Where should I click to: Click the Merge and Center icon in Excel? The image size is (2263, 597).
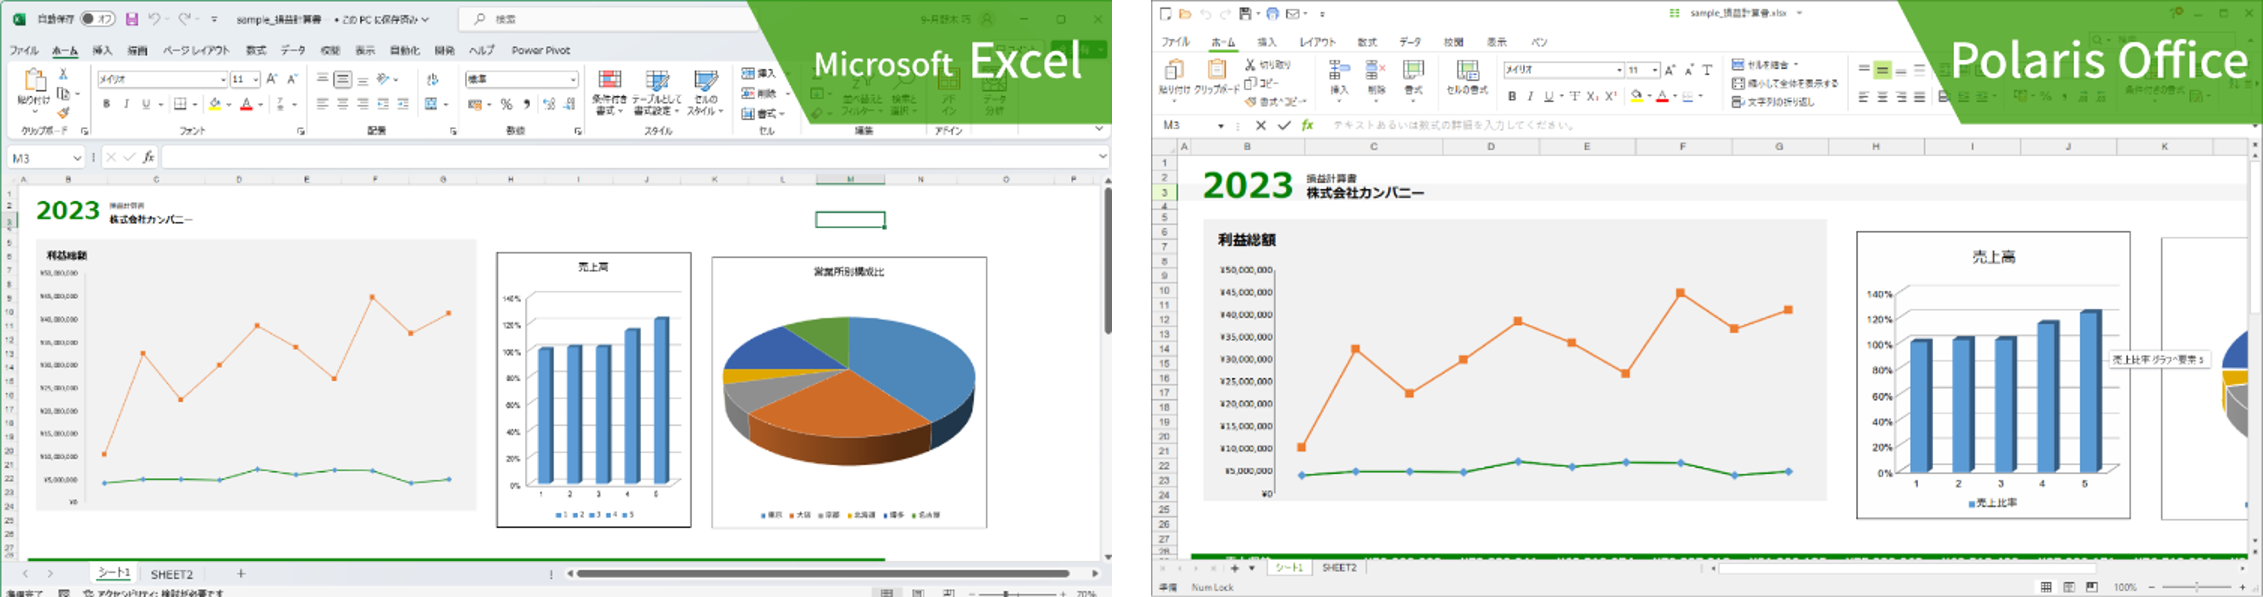pos(431,104)
